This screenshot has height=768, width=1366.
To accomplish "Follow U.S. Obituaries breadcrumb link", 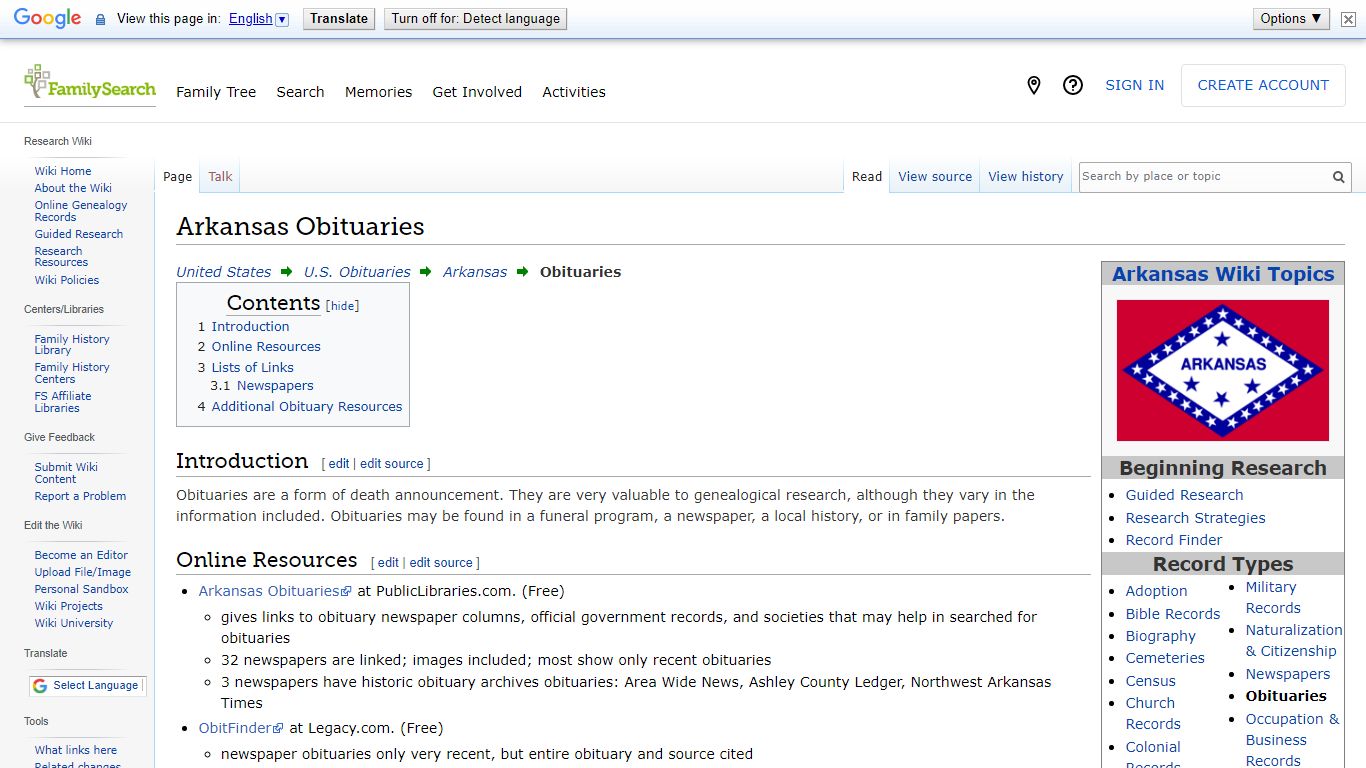I will click(x=357, y=272).
